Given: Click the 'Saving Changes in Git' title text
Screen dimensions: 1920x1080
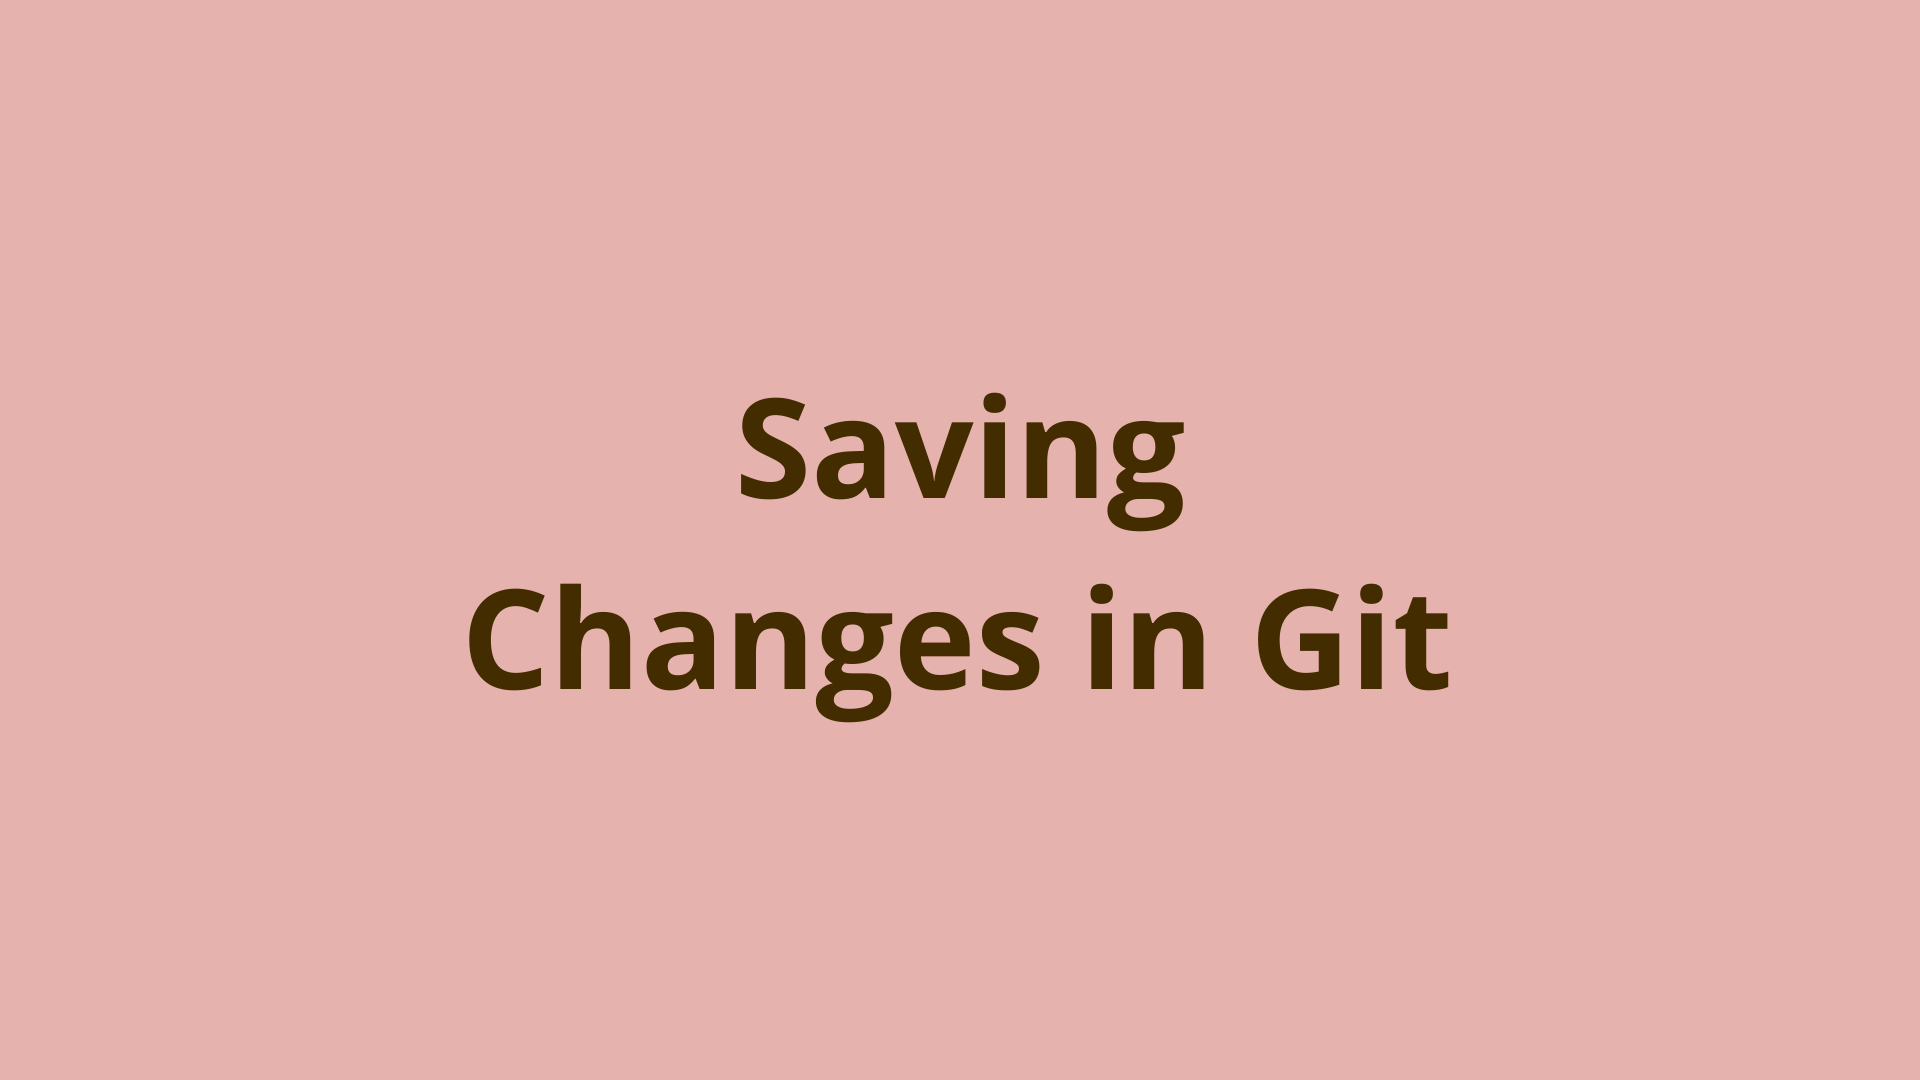Looking at the screenshot, I should [x=960, y=539].
